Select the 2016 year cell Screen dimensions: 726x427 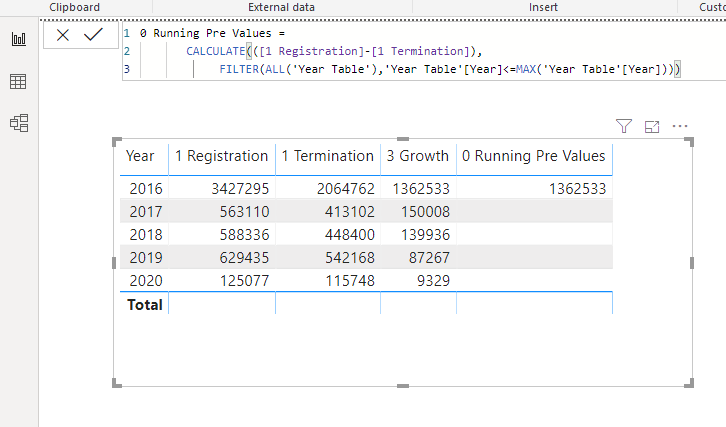146,188
